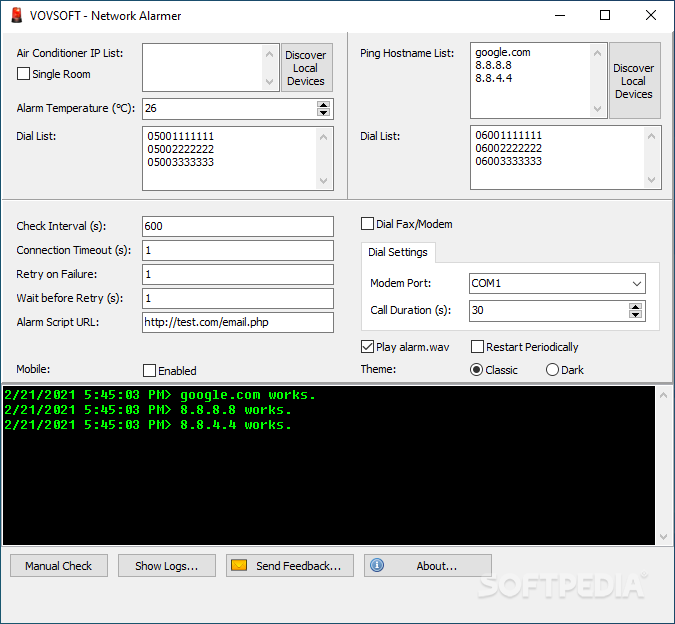Click 05003333333 in left Dial List
Image resolution: width=675 pixels, height=624 pixels.
coord(180,162)
